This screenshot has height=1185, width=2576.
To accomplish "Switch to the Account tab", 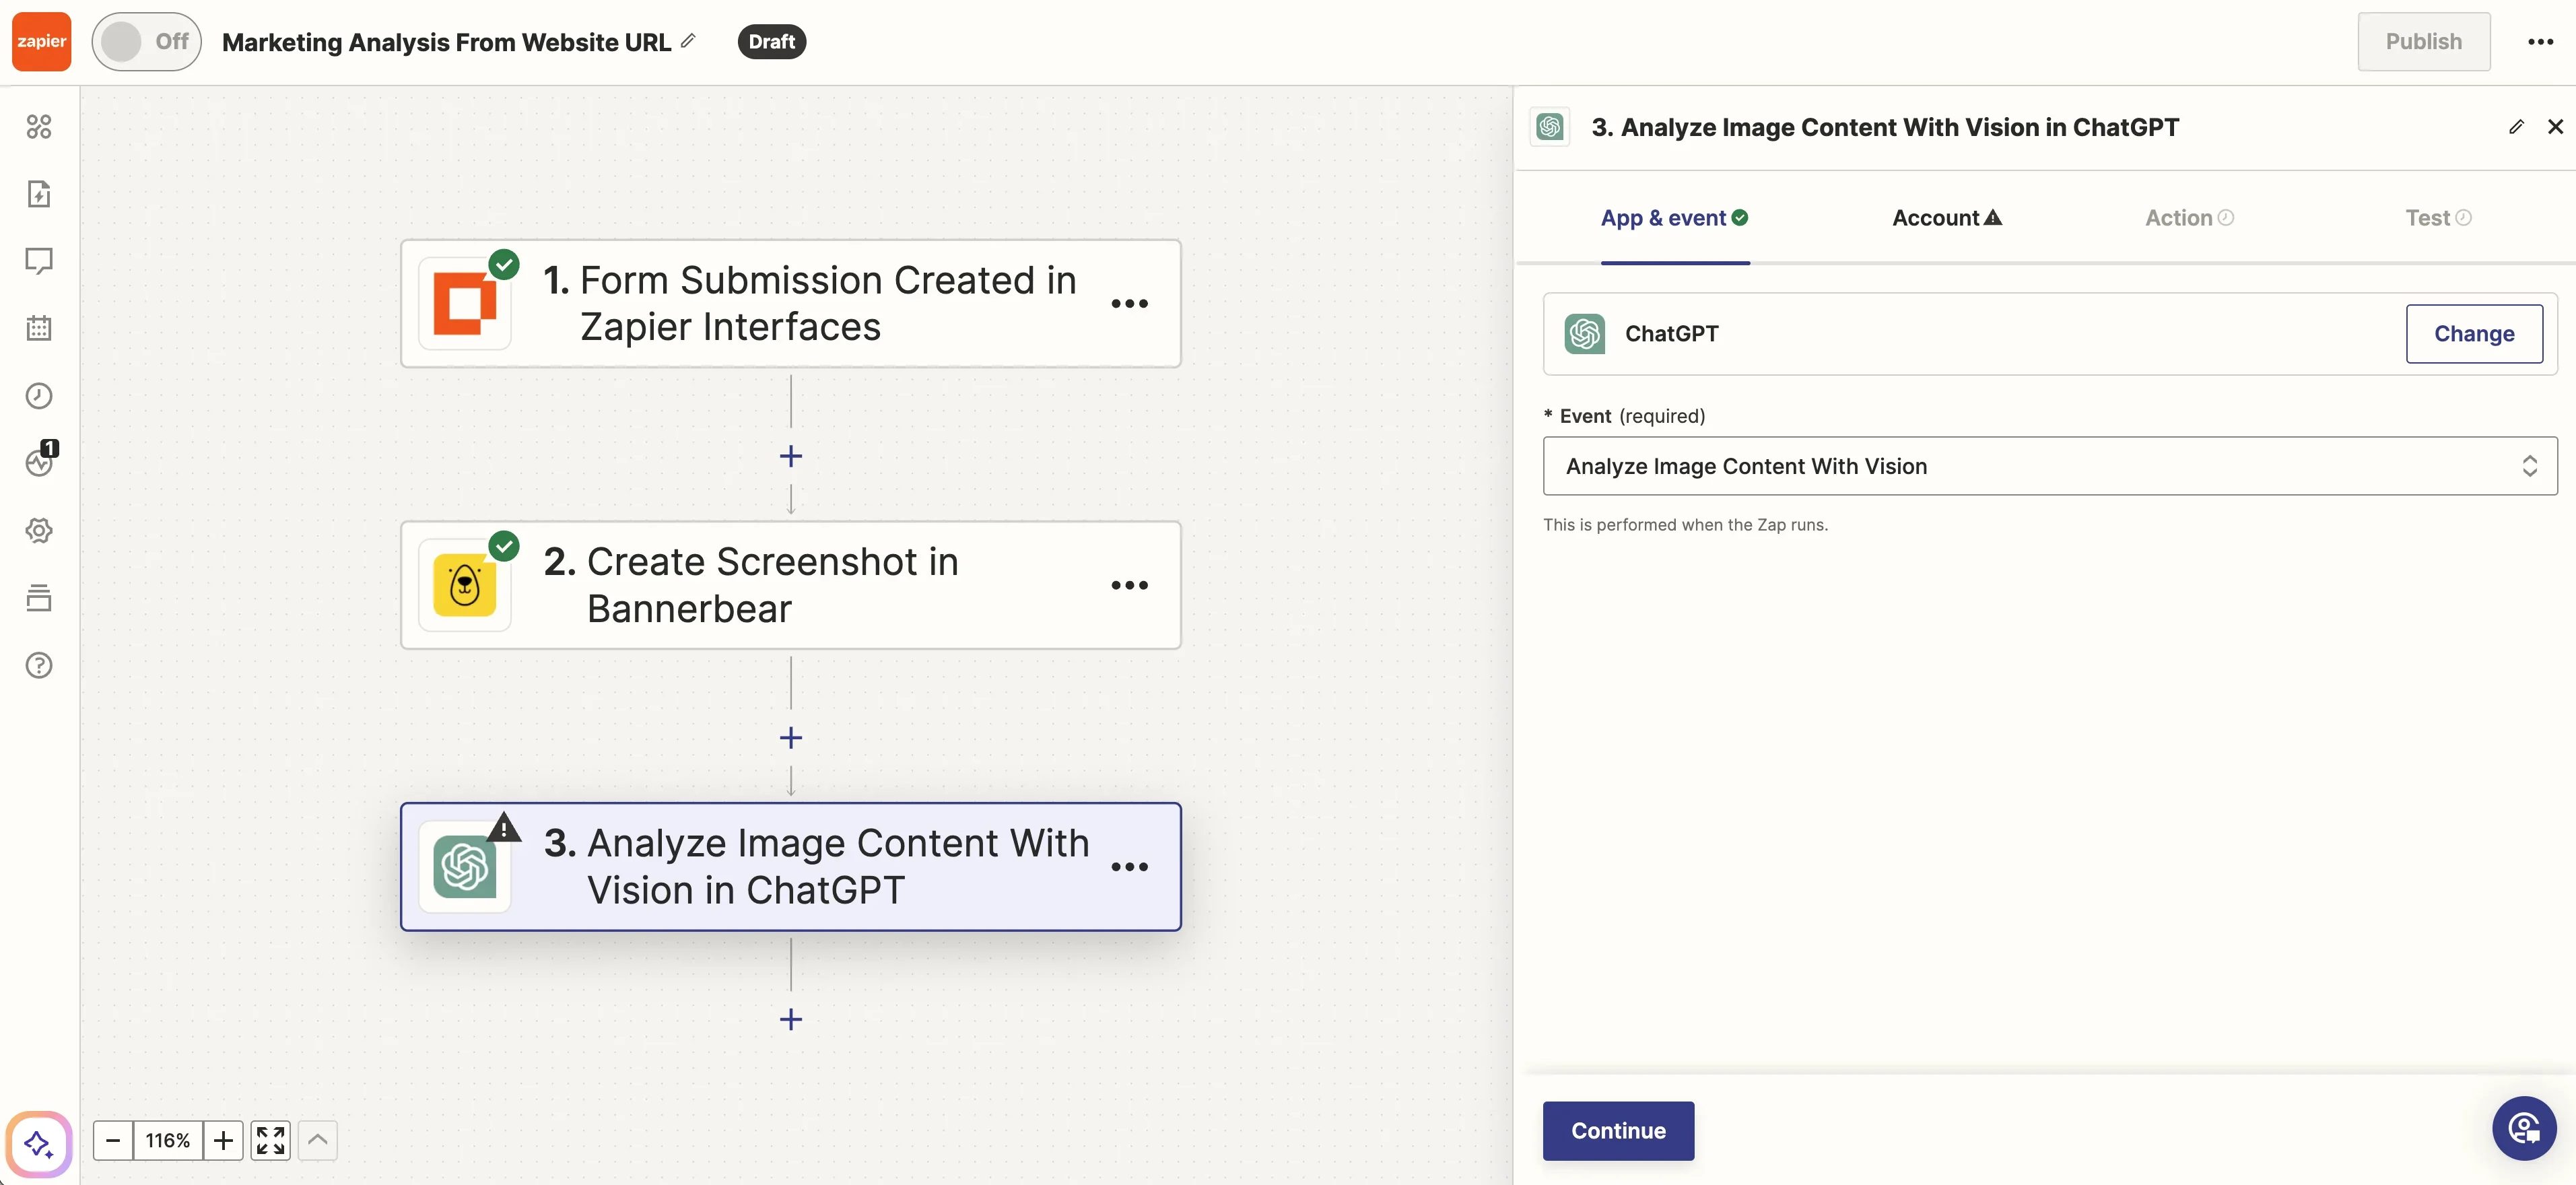I will 1945,218.
